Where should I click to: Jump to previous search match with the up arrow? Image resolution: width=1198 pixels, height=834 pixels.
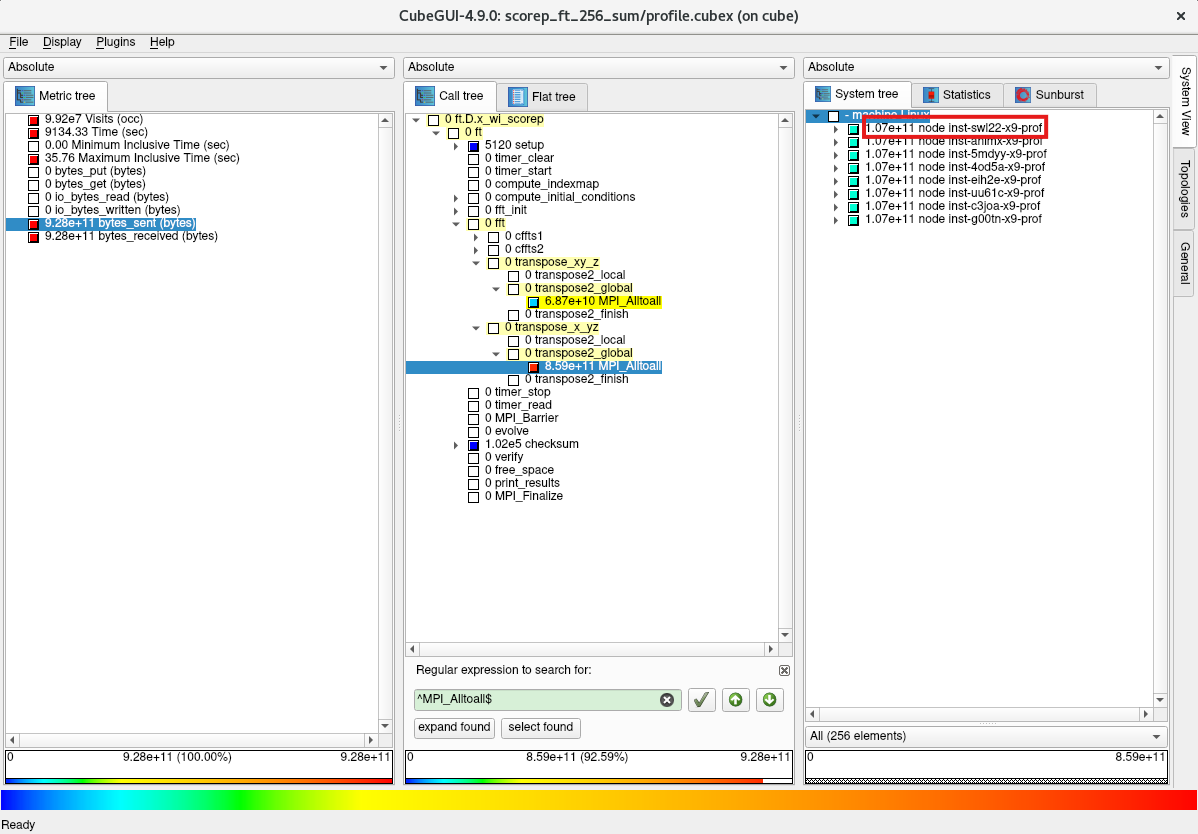tap(736, 700)
